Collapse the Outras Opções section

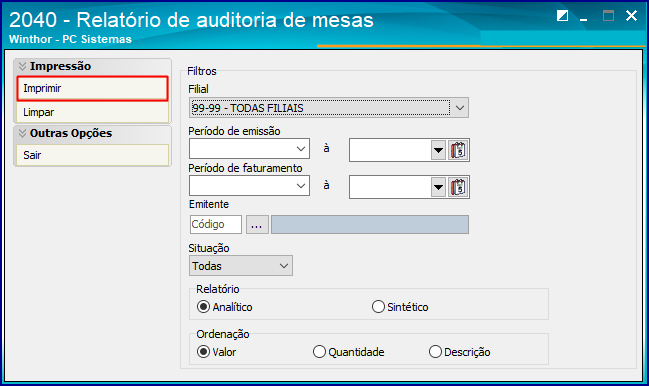point(22,133)
